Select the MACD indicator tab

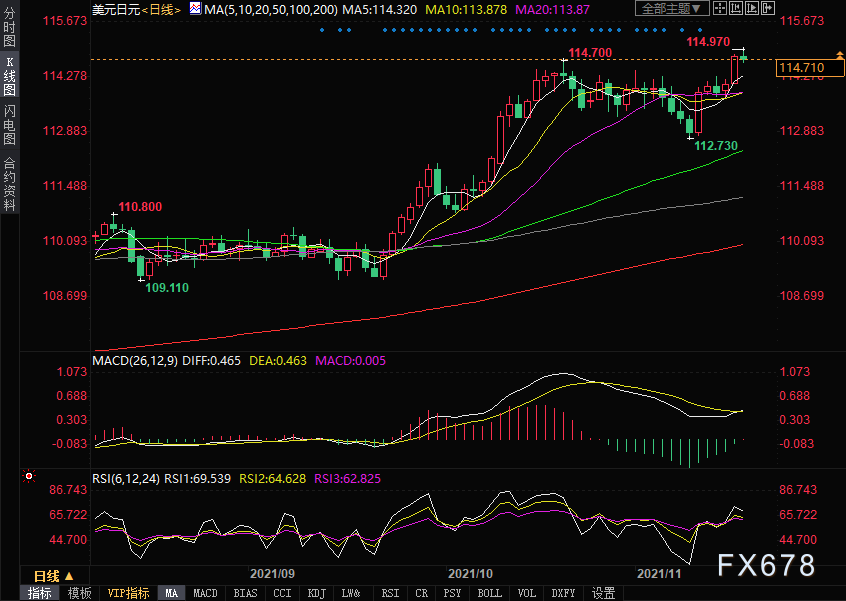pyautogui.click(x=205, y=593)
